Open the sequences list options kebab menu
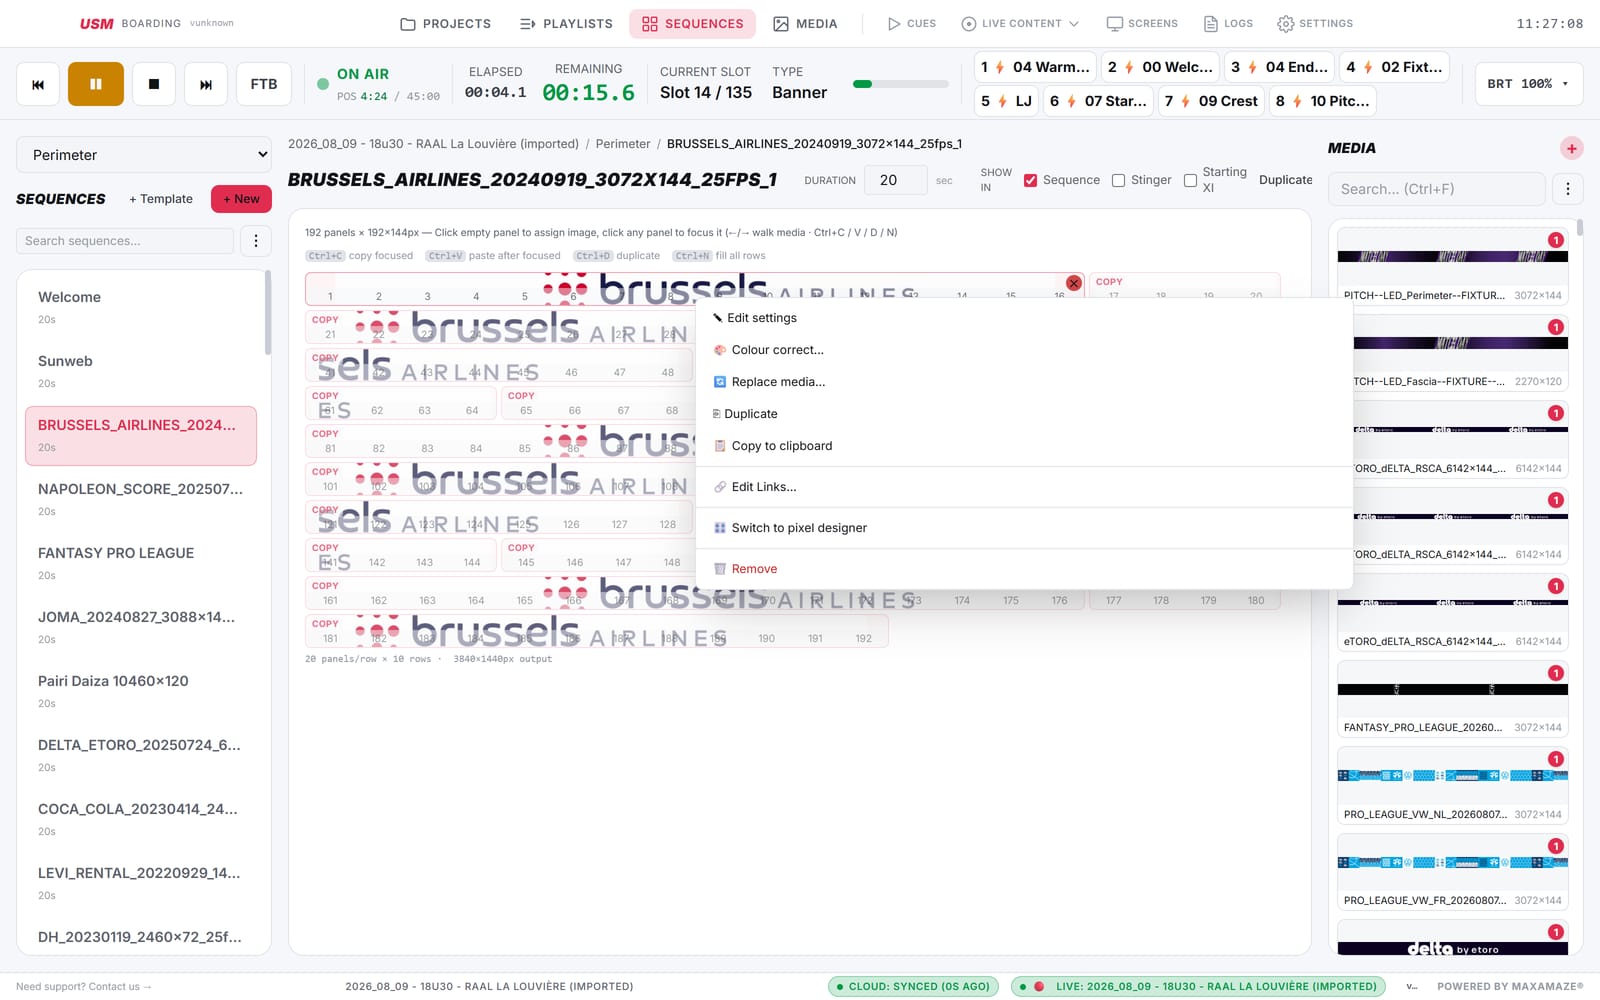This screenshot has height=1000, width=1600. 256,241
